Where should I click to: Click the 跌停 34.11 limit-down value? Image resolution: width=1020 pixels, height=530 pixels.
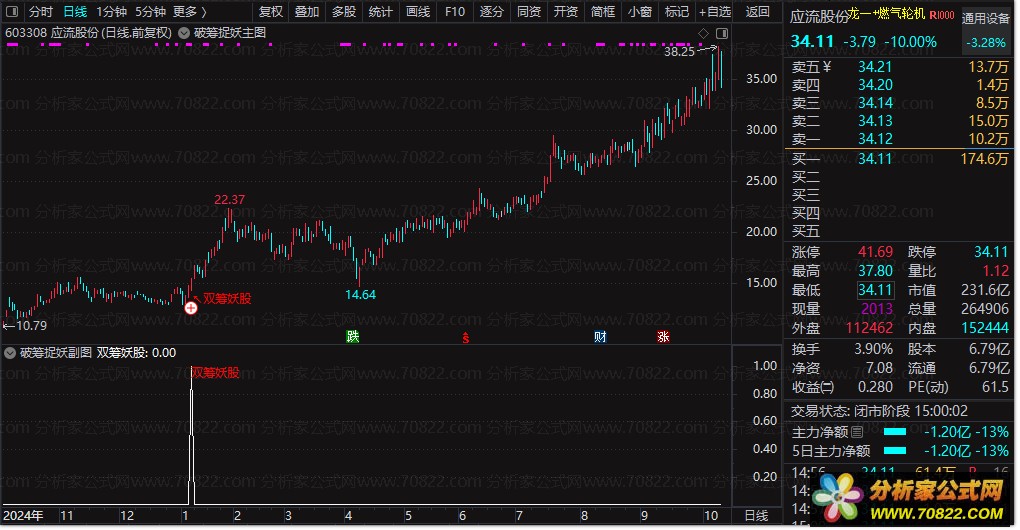coord(991,252)
